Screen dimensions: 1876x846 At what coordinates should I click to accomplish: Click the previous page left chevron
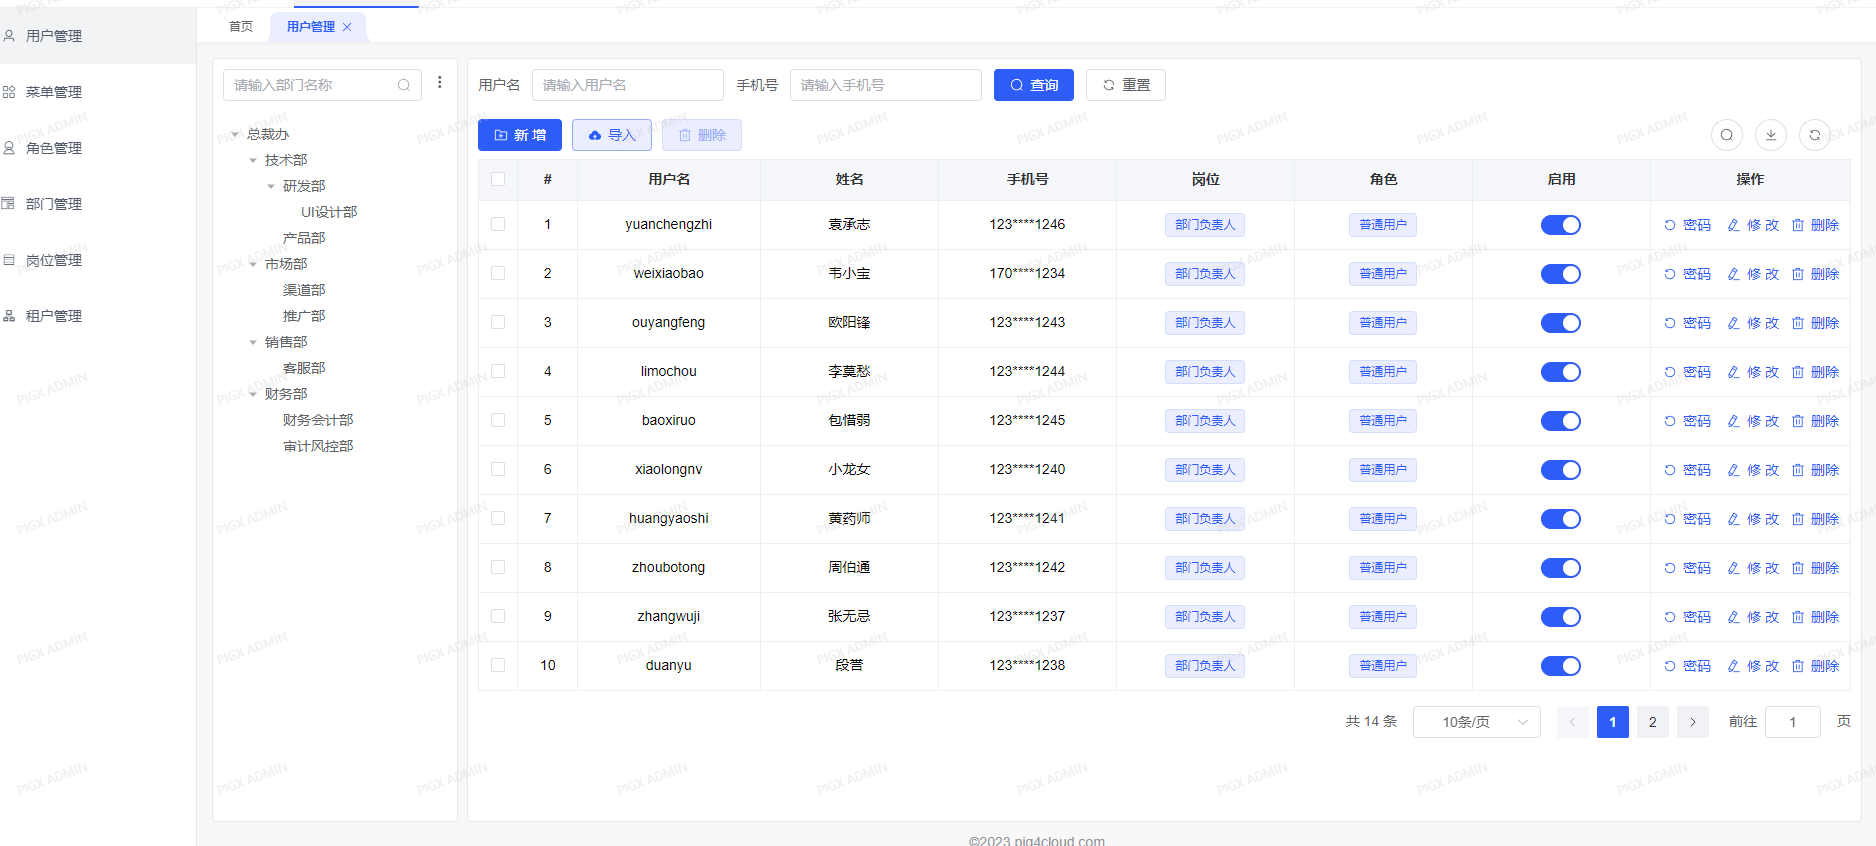[x=1572, y=722]
